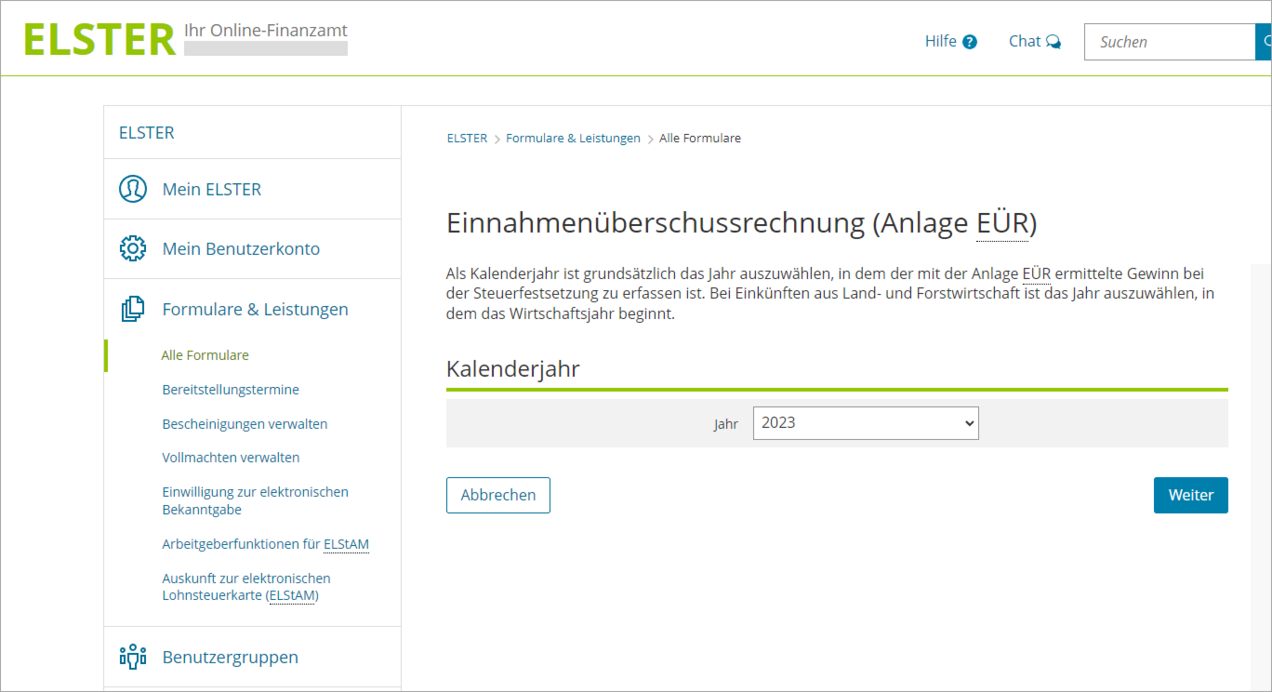1272x692 pixels.
Task: Click the Benutzergruppen people icon
Action: point(133,657)
